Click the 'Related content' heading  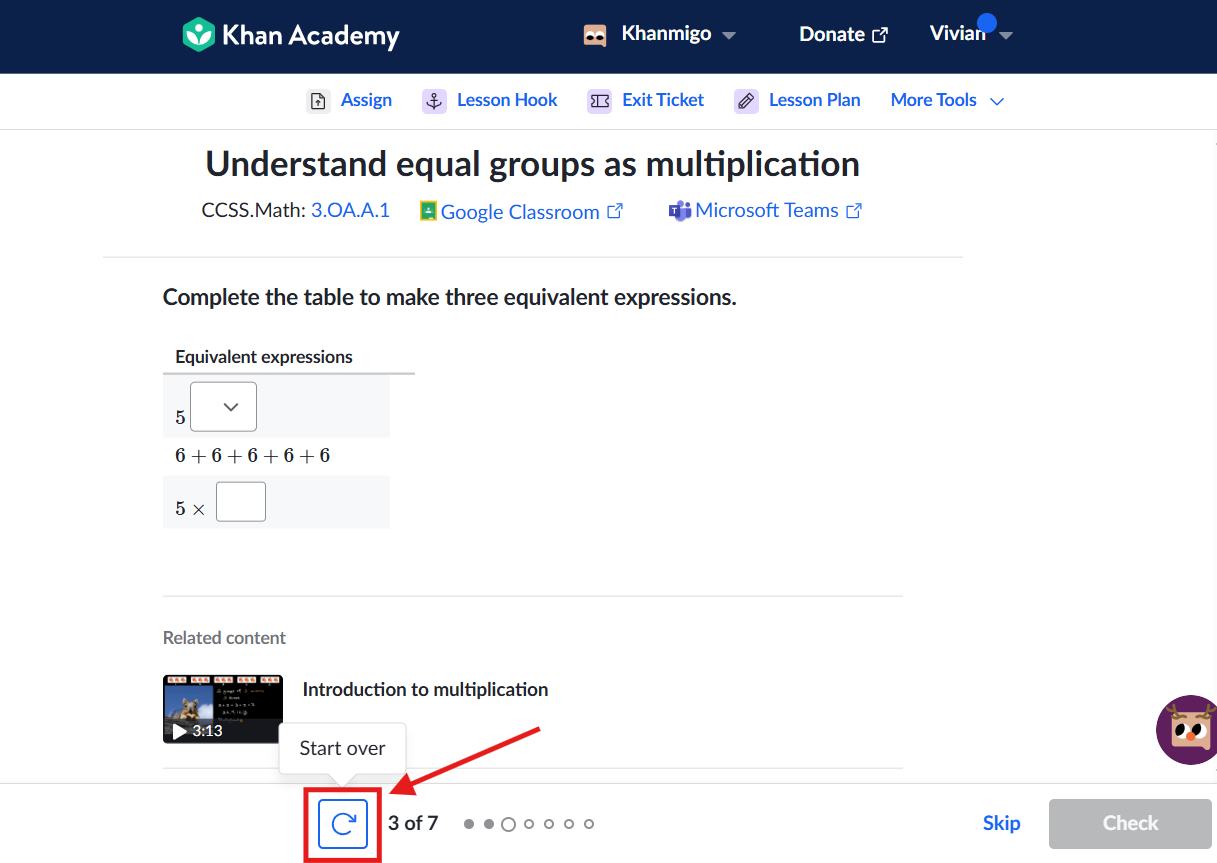(x=224, y=638)
